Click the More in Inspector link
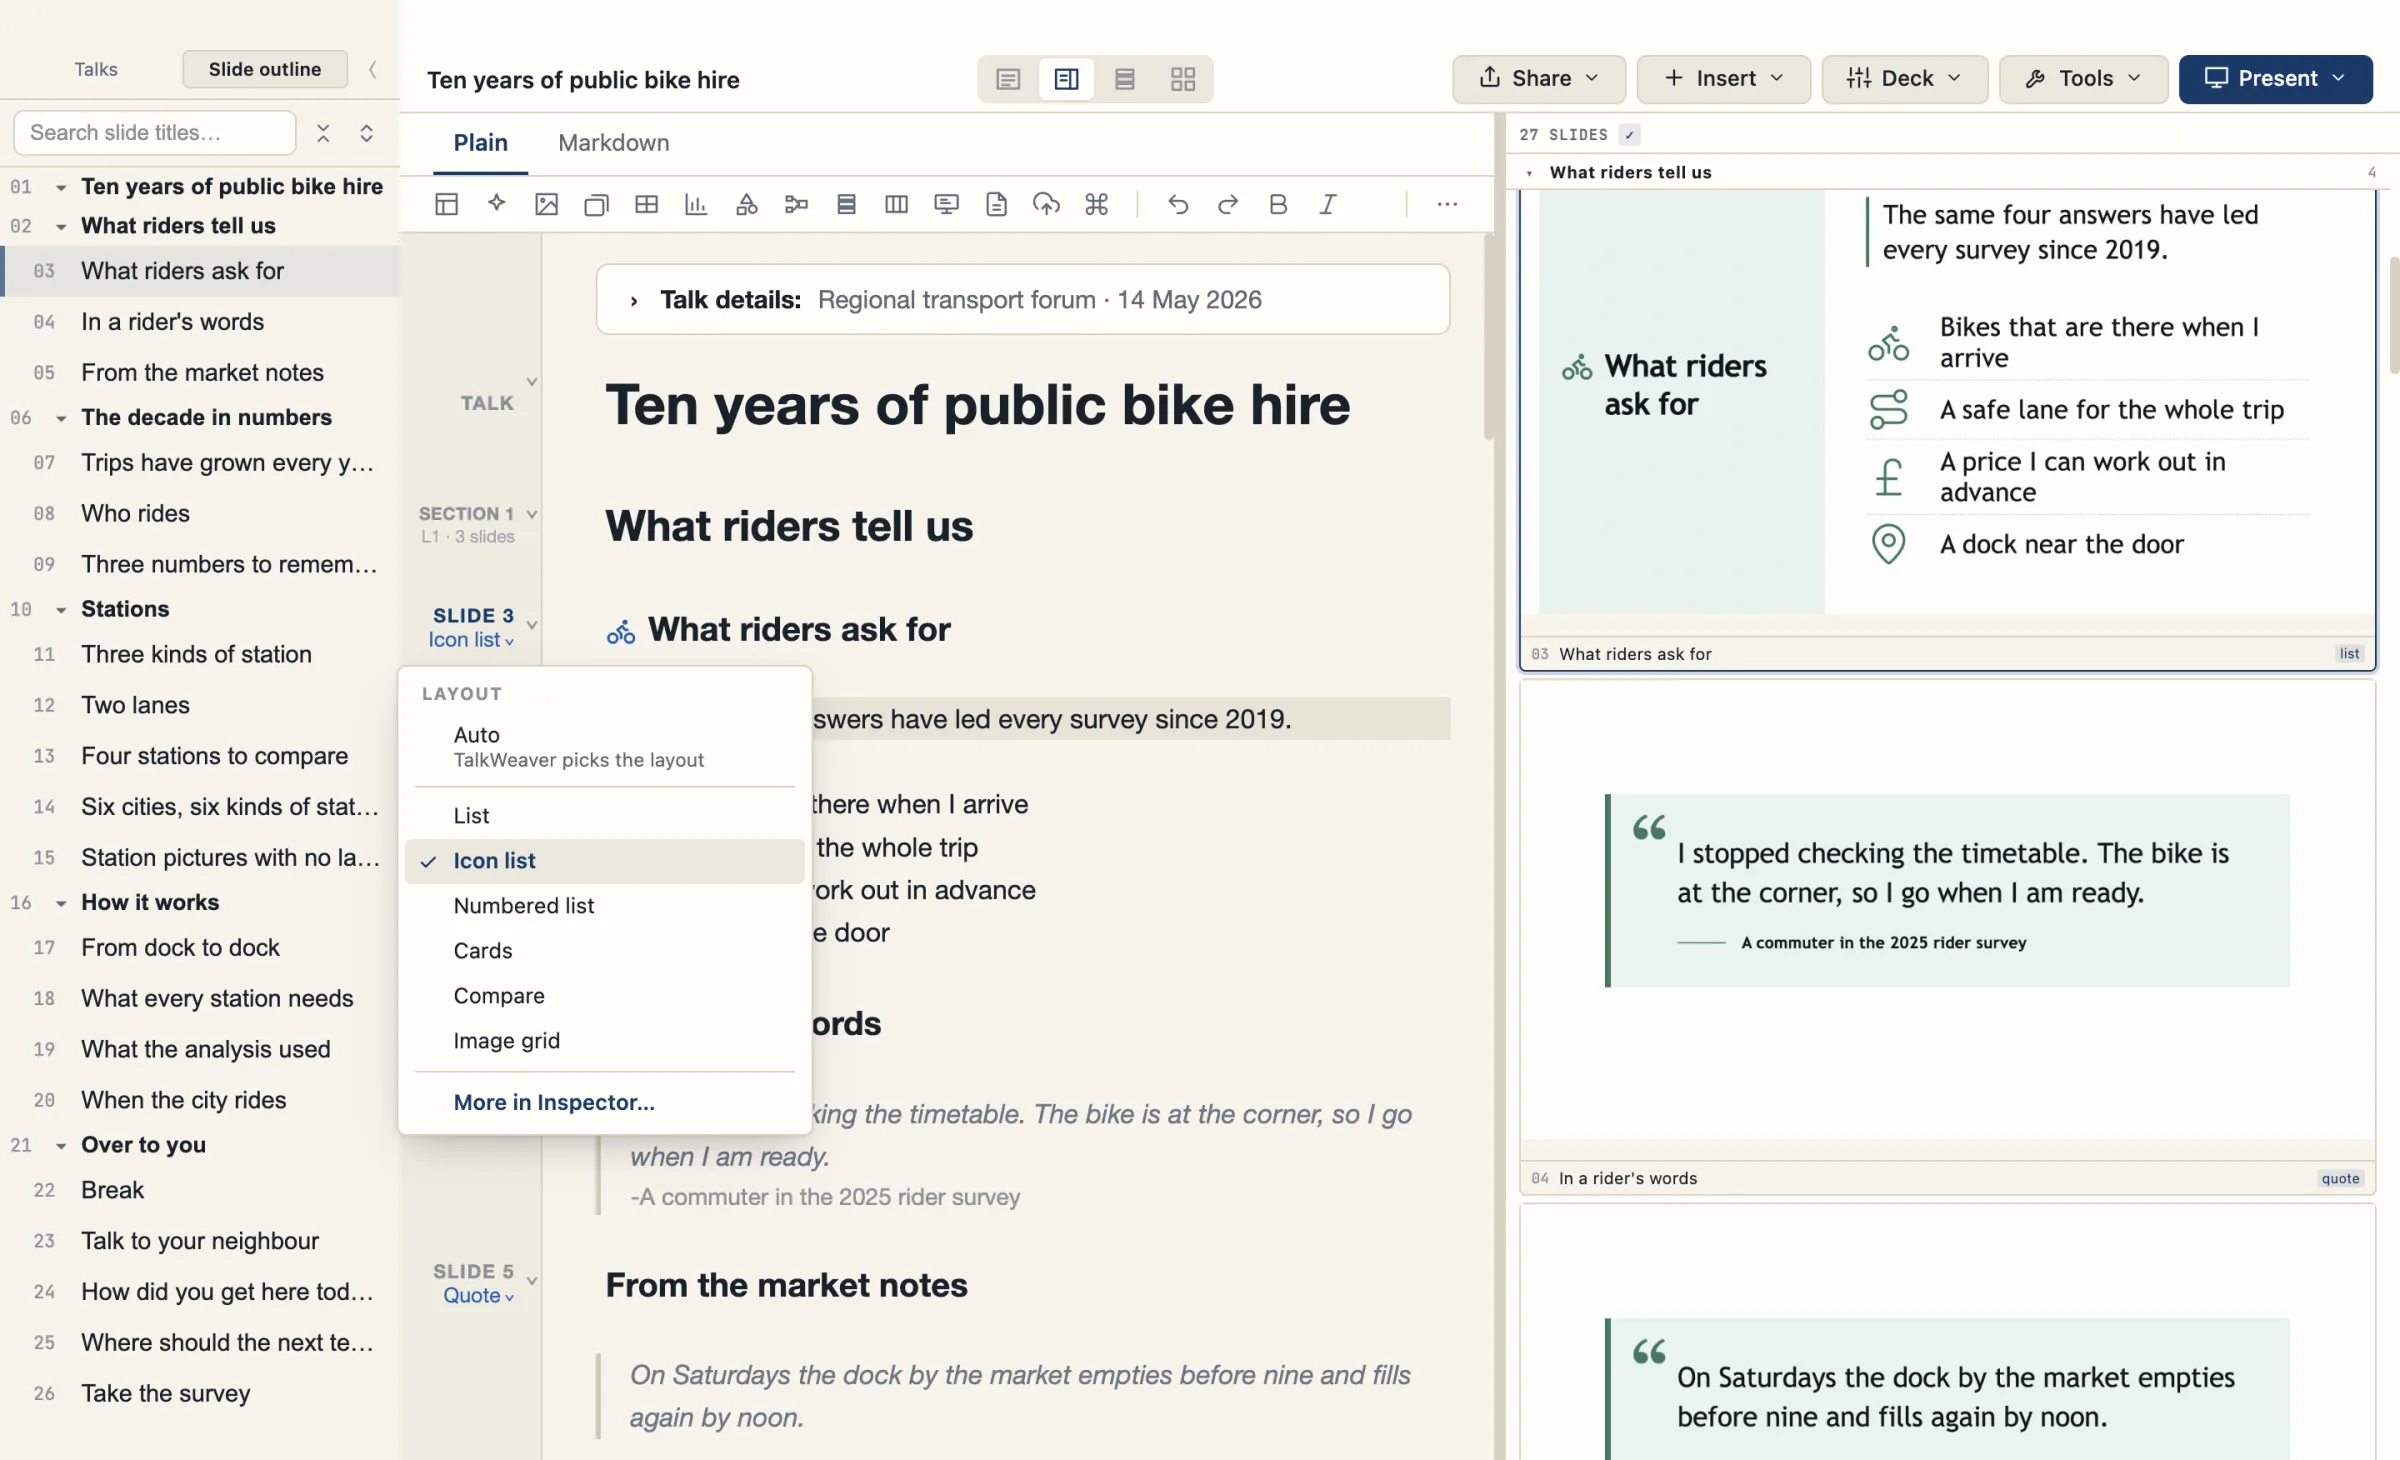 (553, 1102)
